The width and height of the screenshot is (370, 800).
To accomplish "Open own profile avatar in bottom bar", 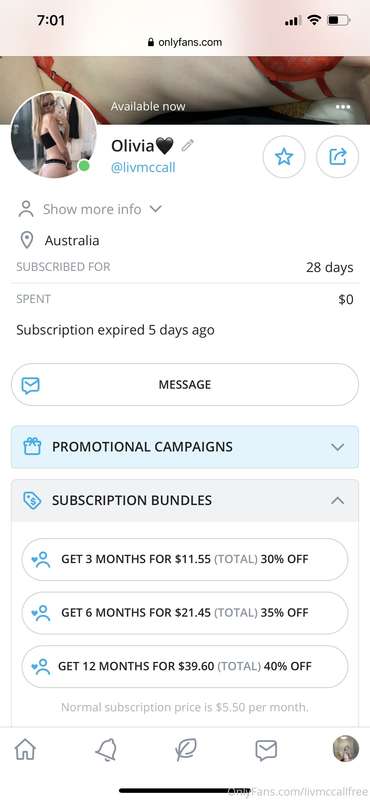I will tap(346, 748).
